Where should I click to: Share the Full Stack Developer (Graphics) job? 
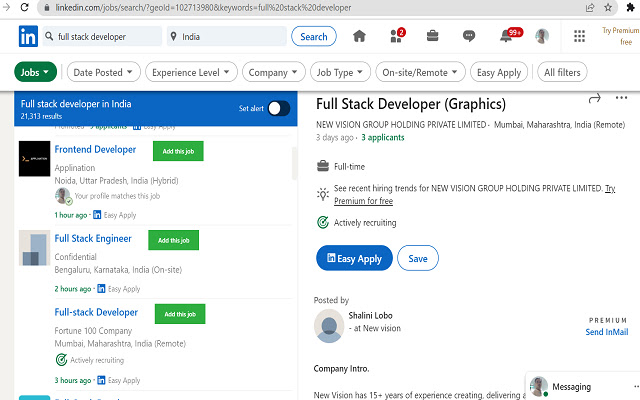point(595,98)
